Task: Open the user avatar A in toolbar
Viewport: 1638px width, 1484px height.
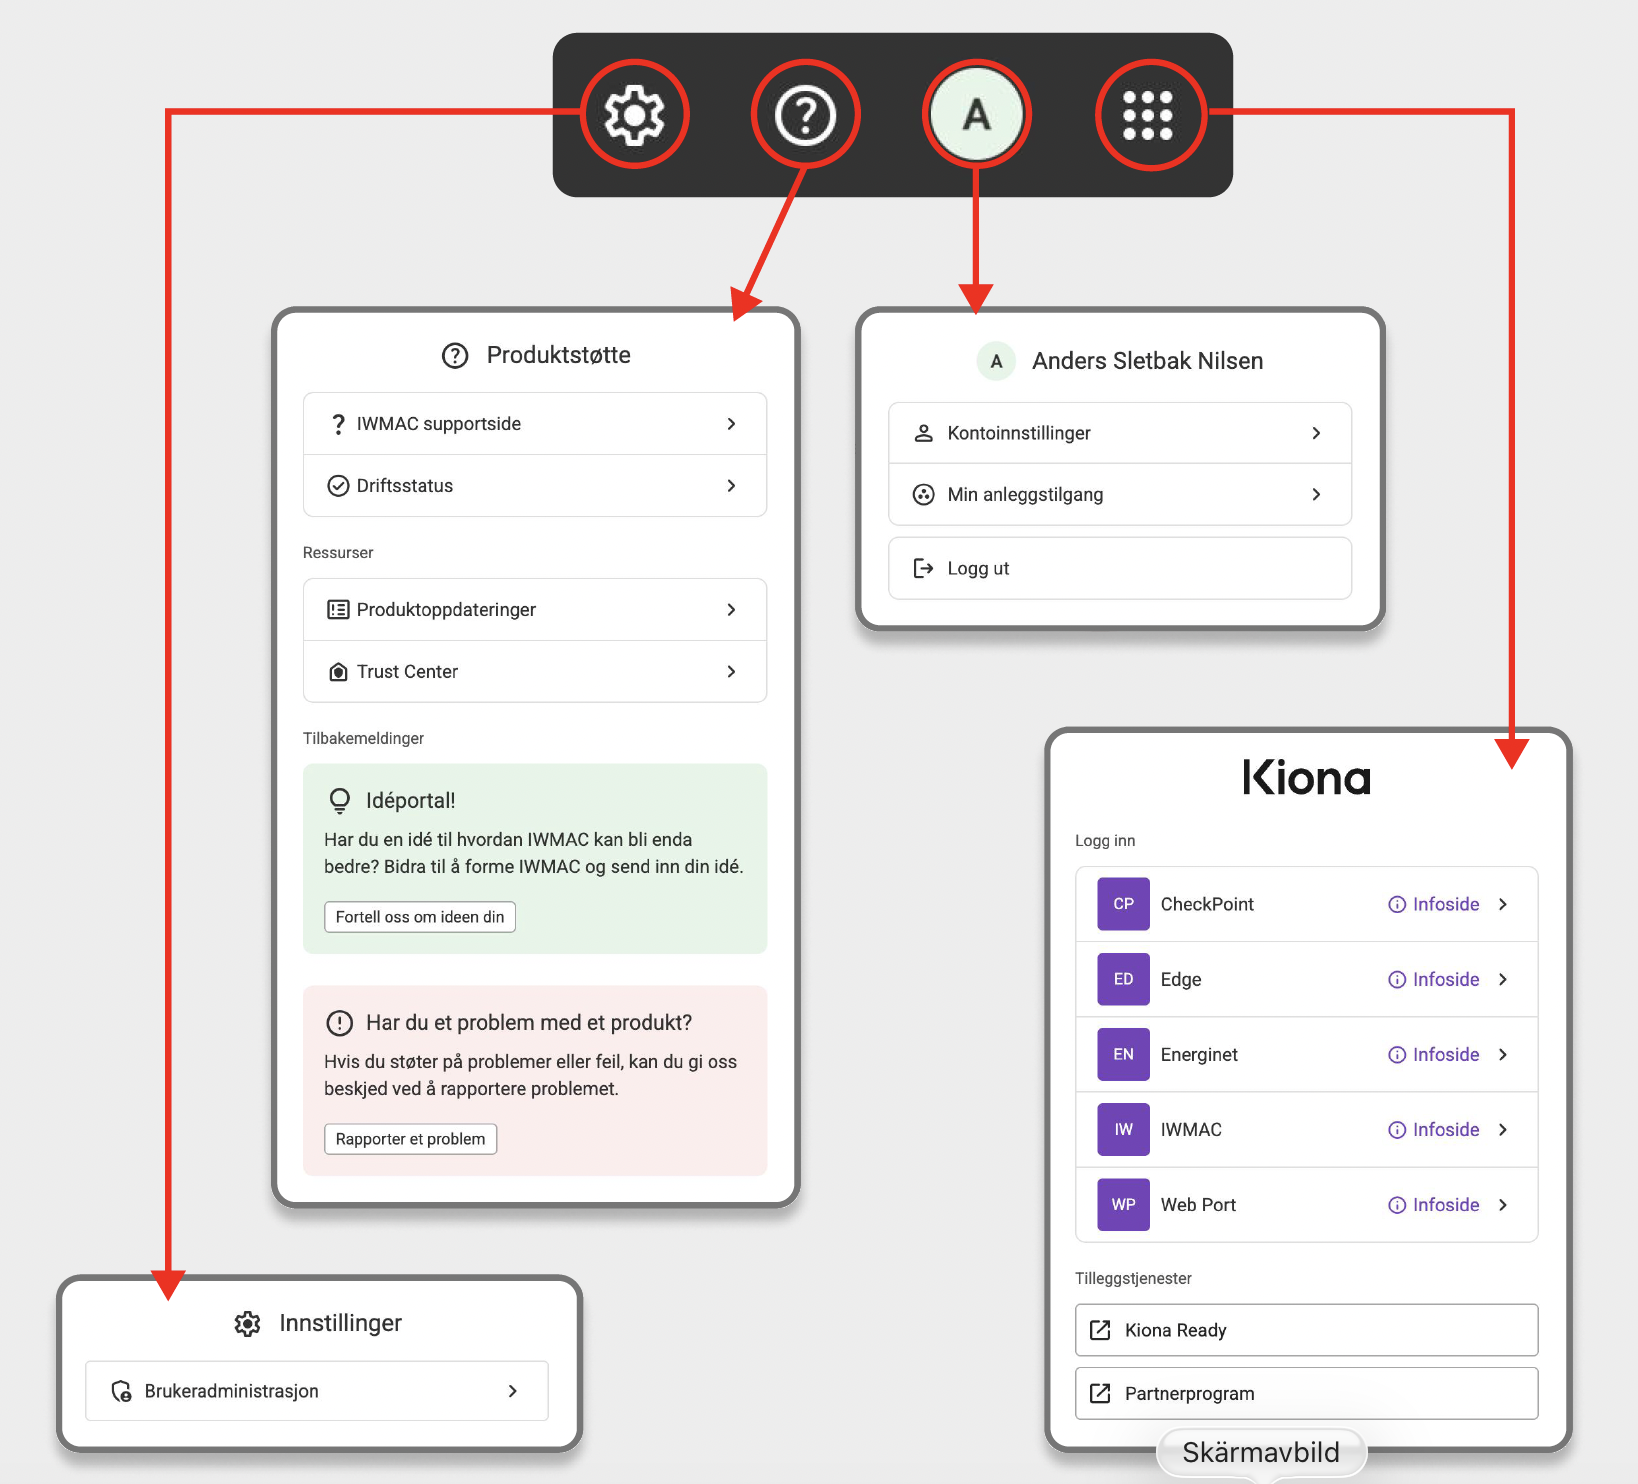Action: point(976,115)
